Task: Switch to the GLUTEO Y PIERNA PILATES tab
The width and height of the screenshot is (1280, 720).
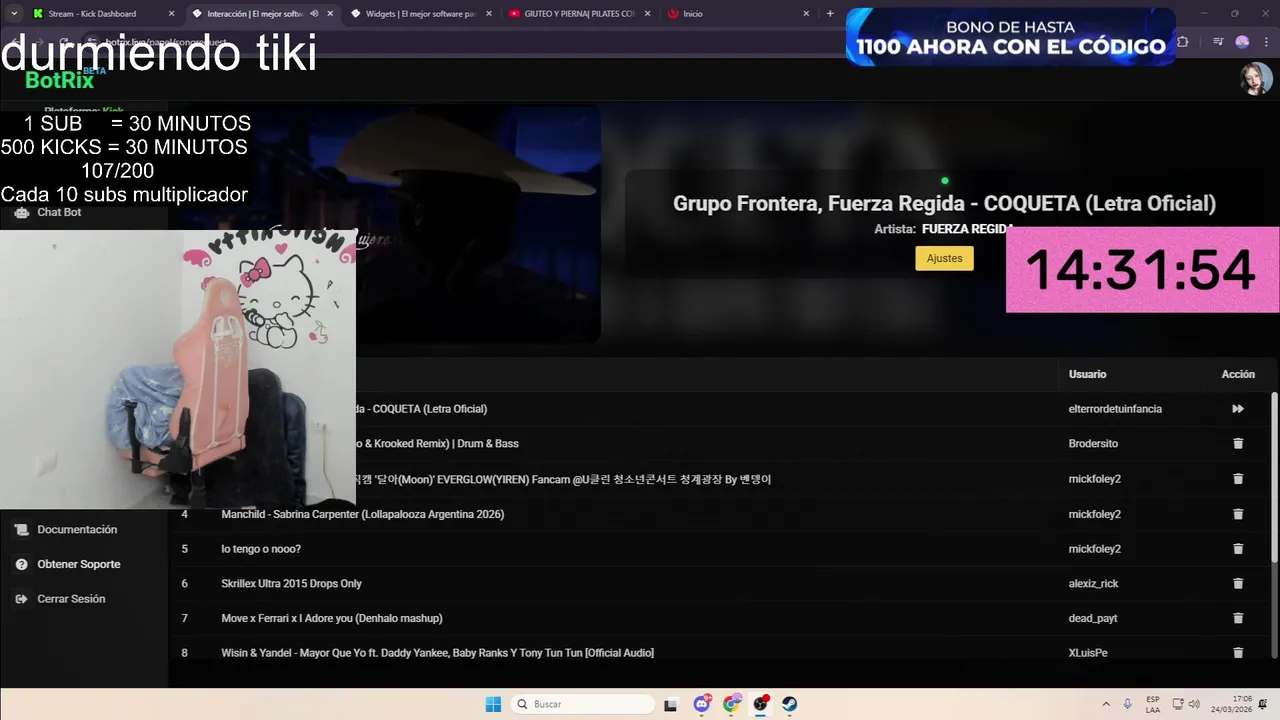Action: pos(578,14)
